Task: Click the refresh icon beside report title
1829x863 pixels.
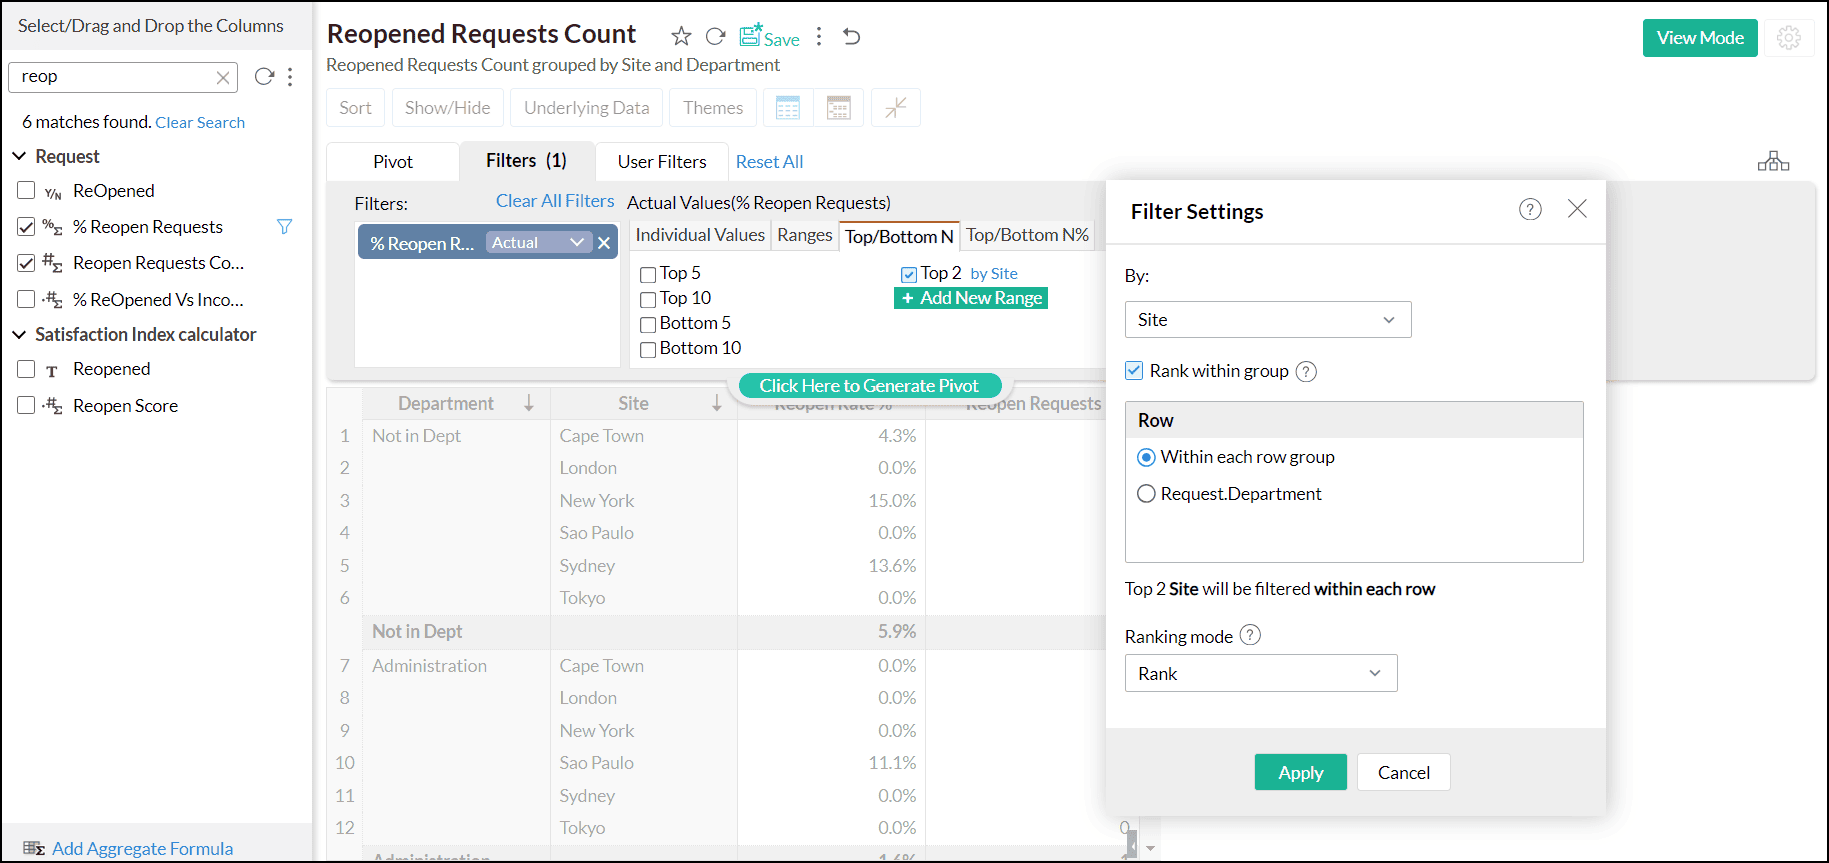Action: (x=715, y=37)
